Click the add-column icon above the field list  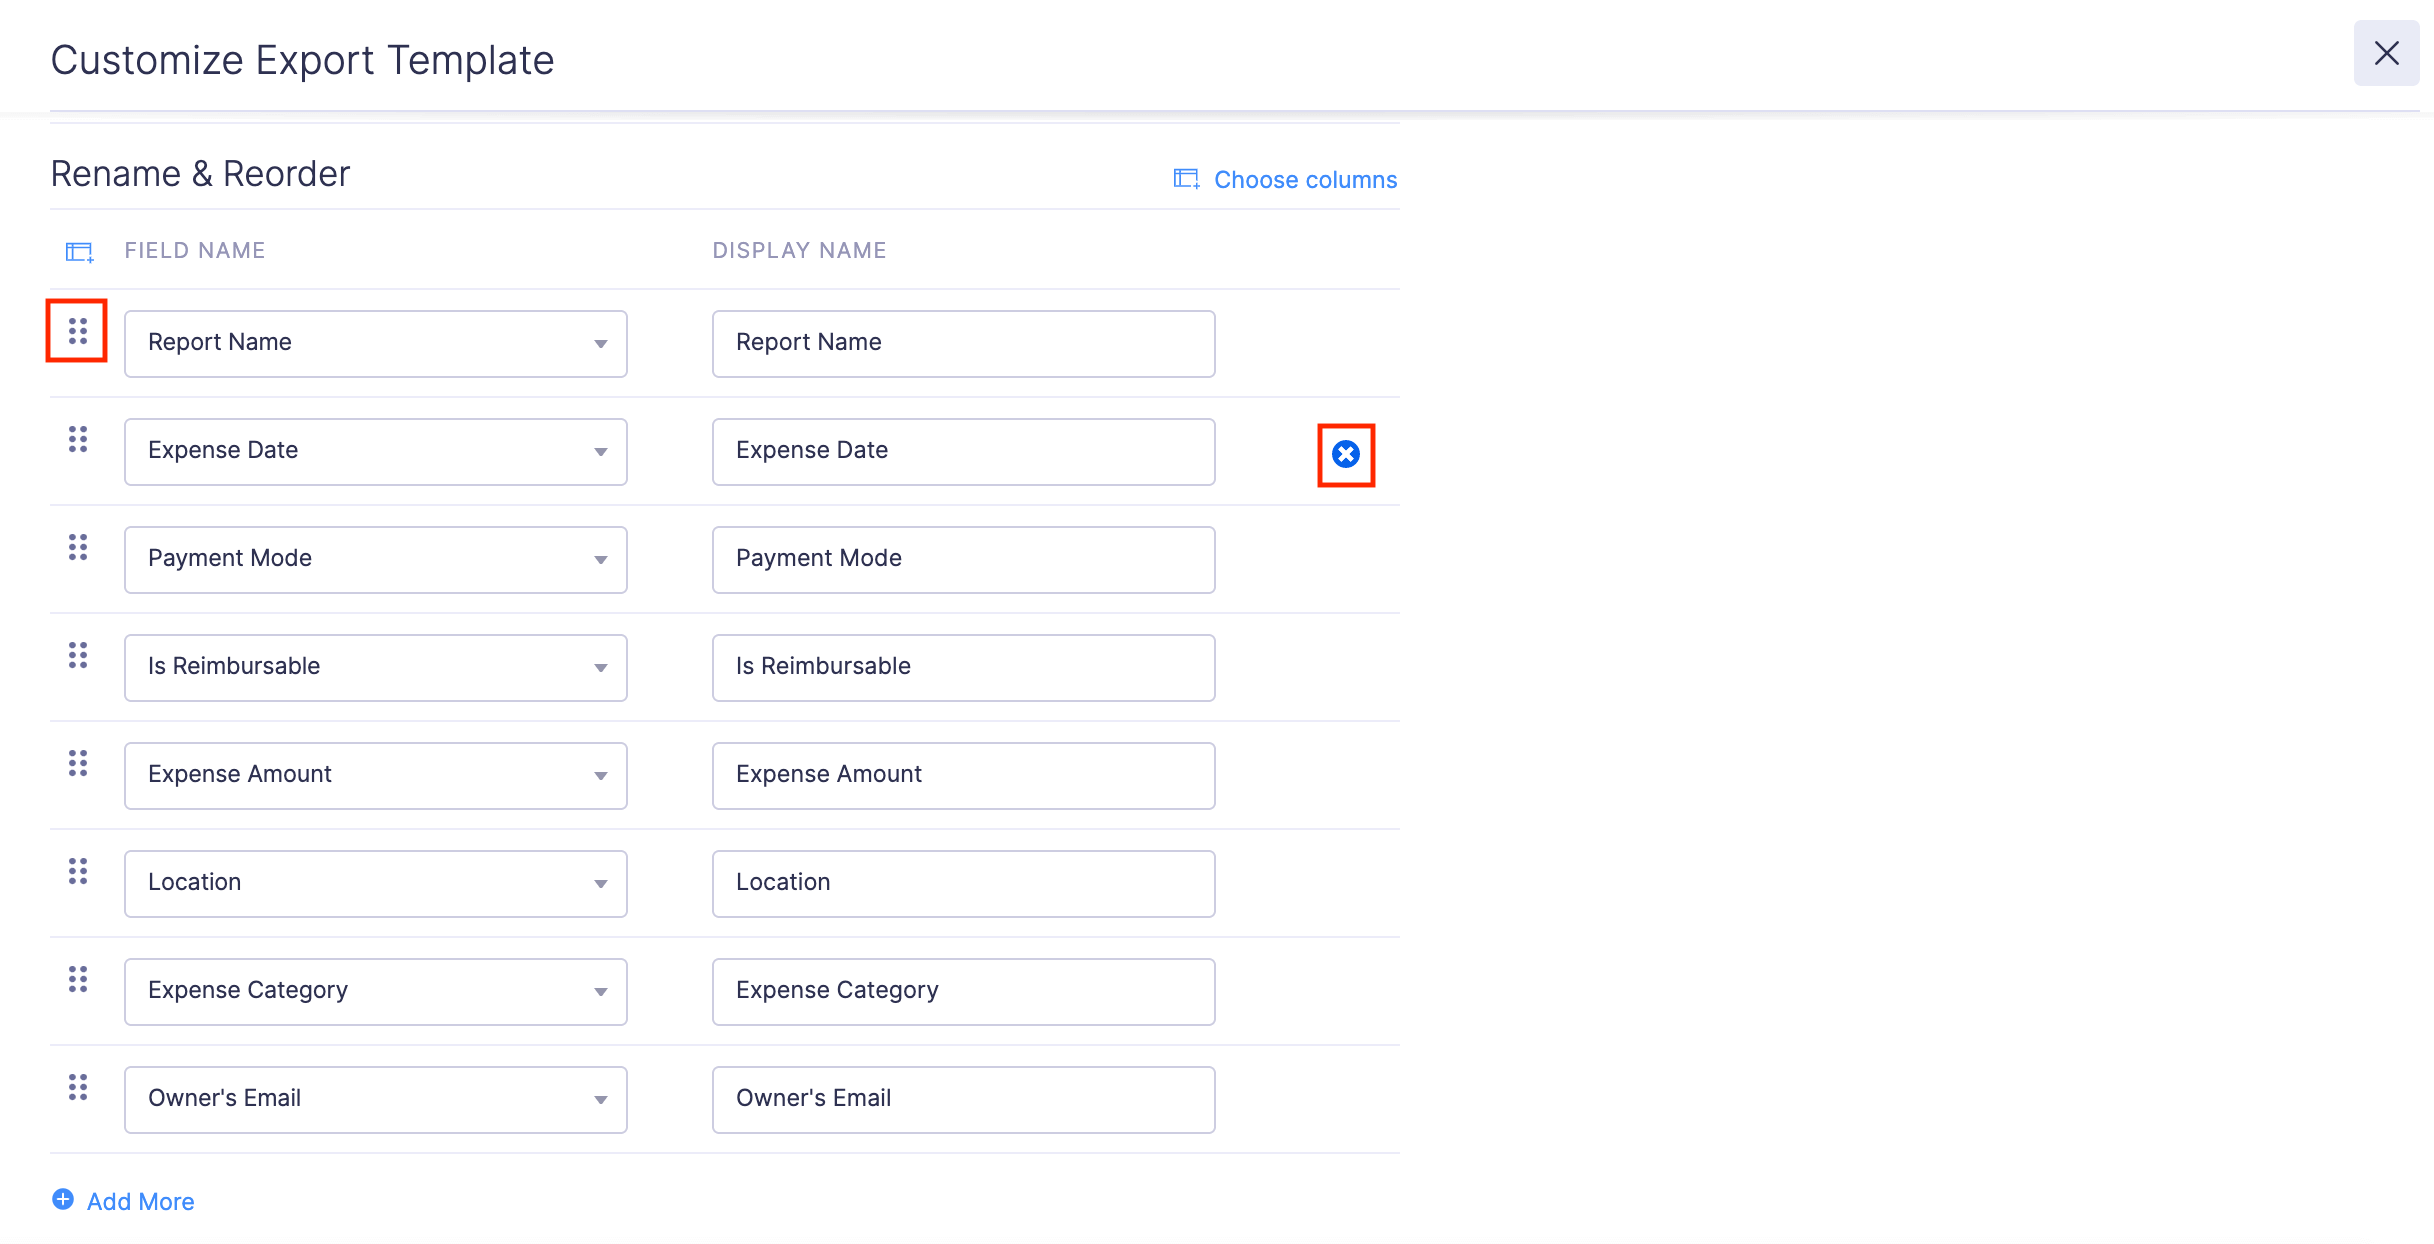[78, 251]
